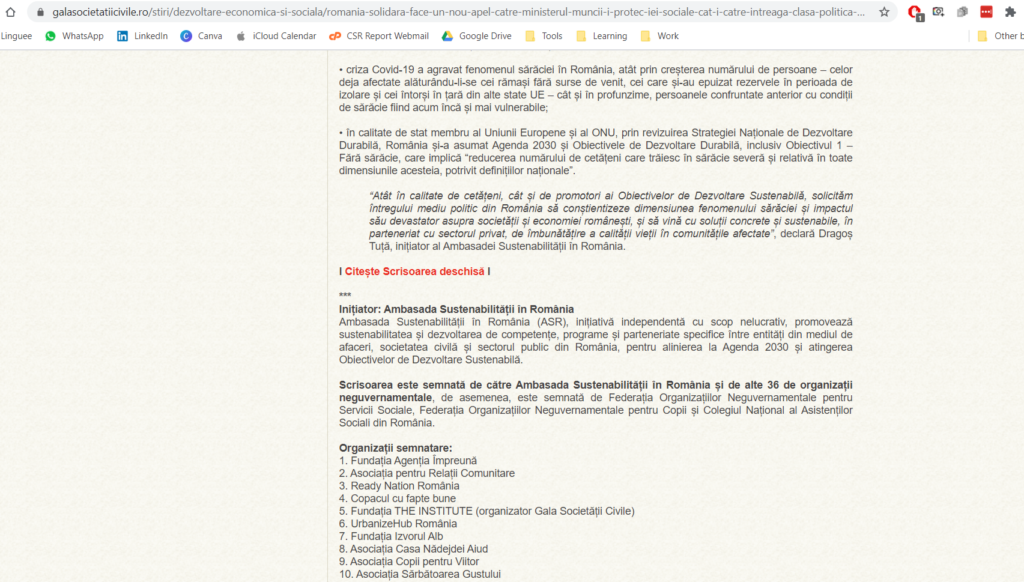Expand the Work bookmark folder
The width and height of the screenshot is (1024, 582).
coord(660,36)
